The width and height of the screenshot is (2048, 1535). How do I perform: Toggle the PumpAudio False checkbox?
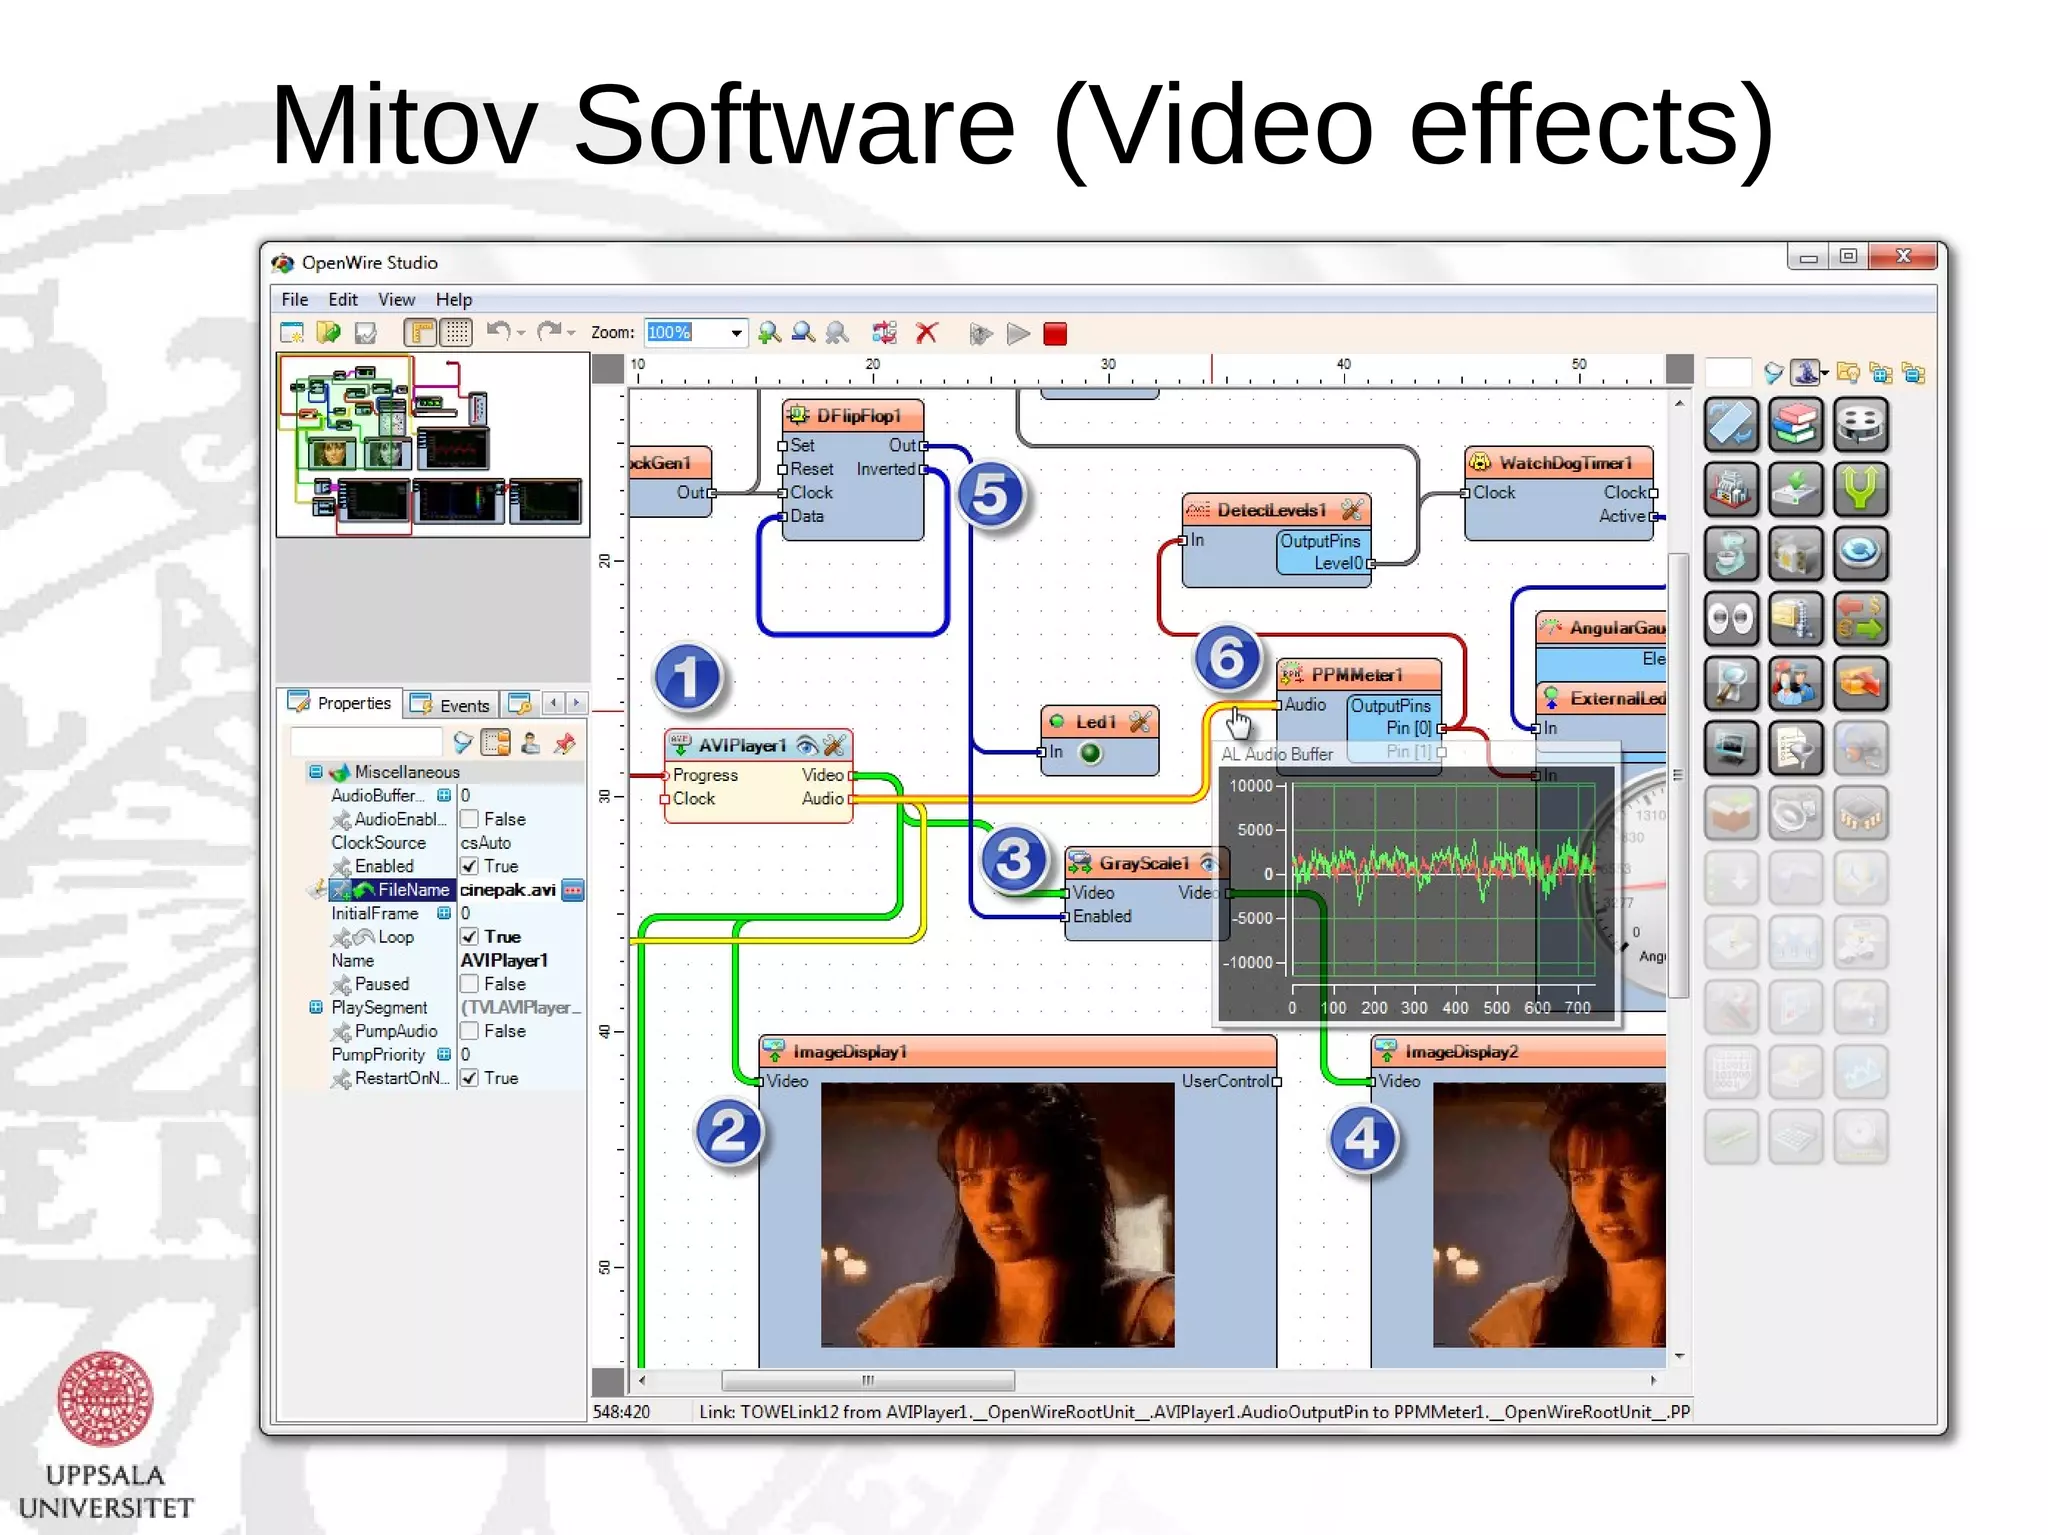pyautogui.click(x=469, y=1031)
